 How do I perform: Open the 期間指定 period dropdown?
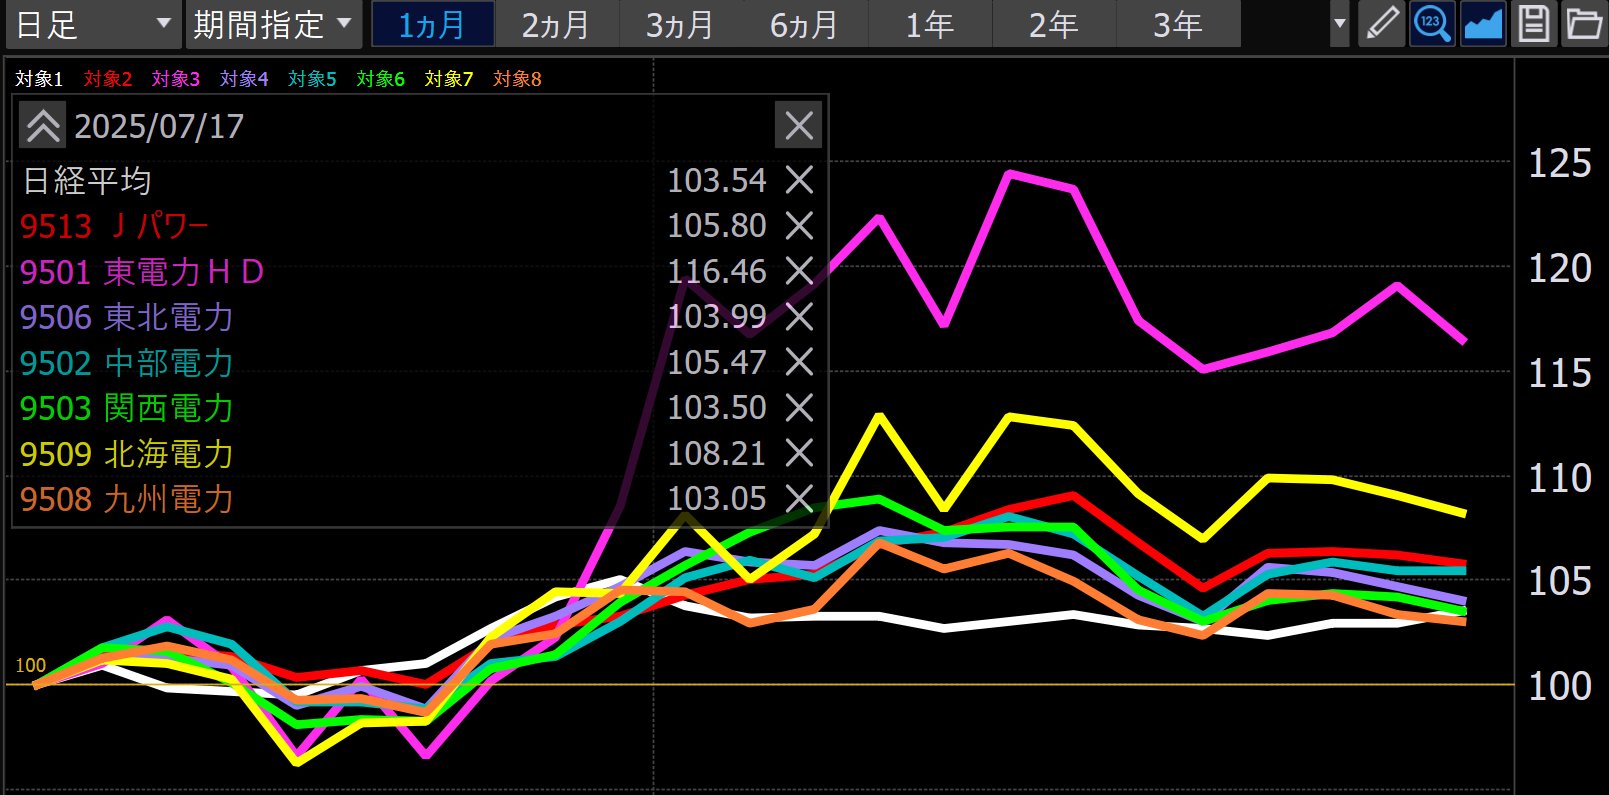[x=273, y=24]
